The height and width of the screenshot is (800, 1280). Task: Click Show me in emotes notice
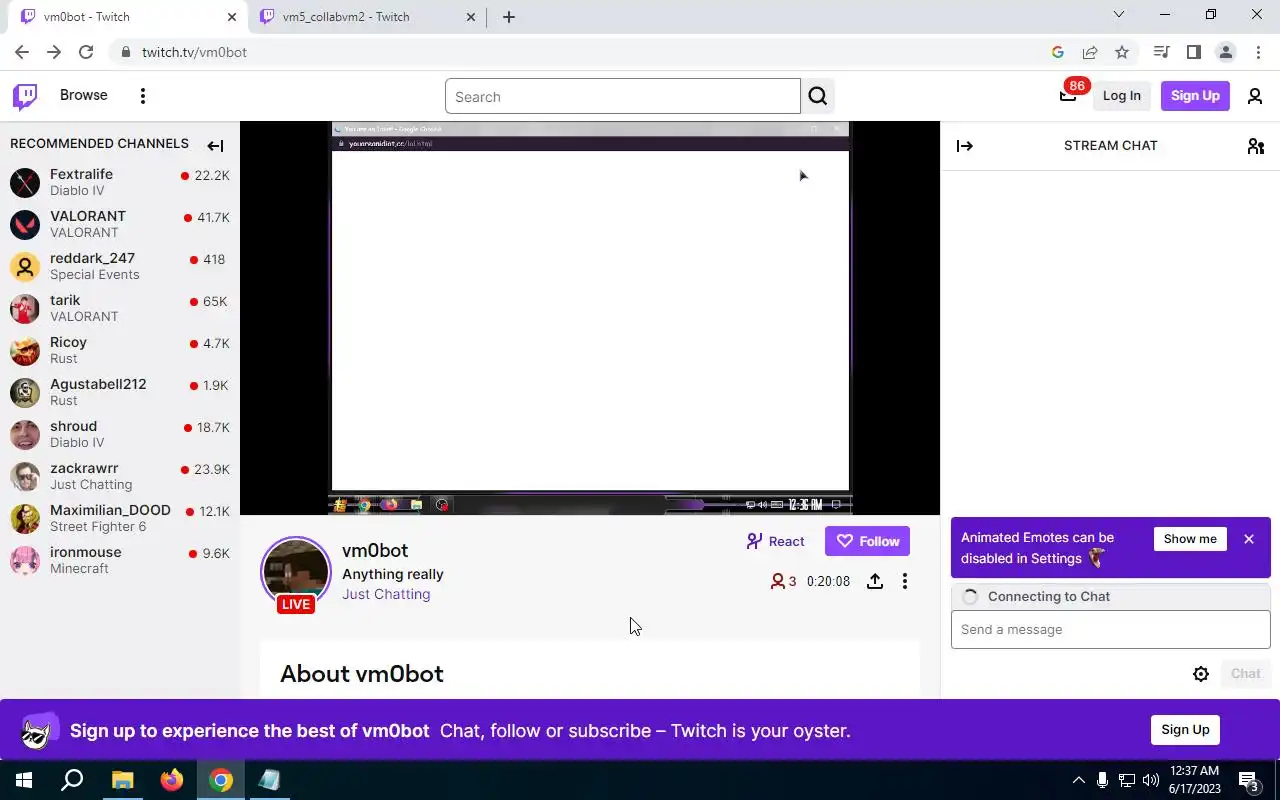[x=1190, y=539]
